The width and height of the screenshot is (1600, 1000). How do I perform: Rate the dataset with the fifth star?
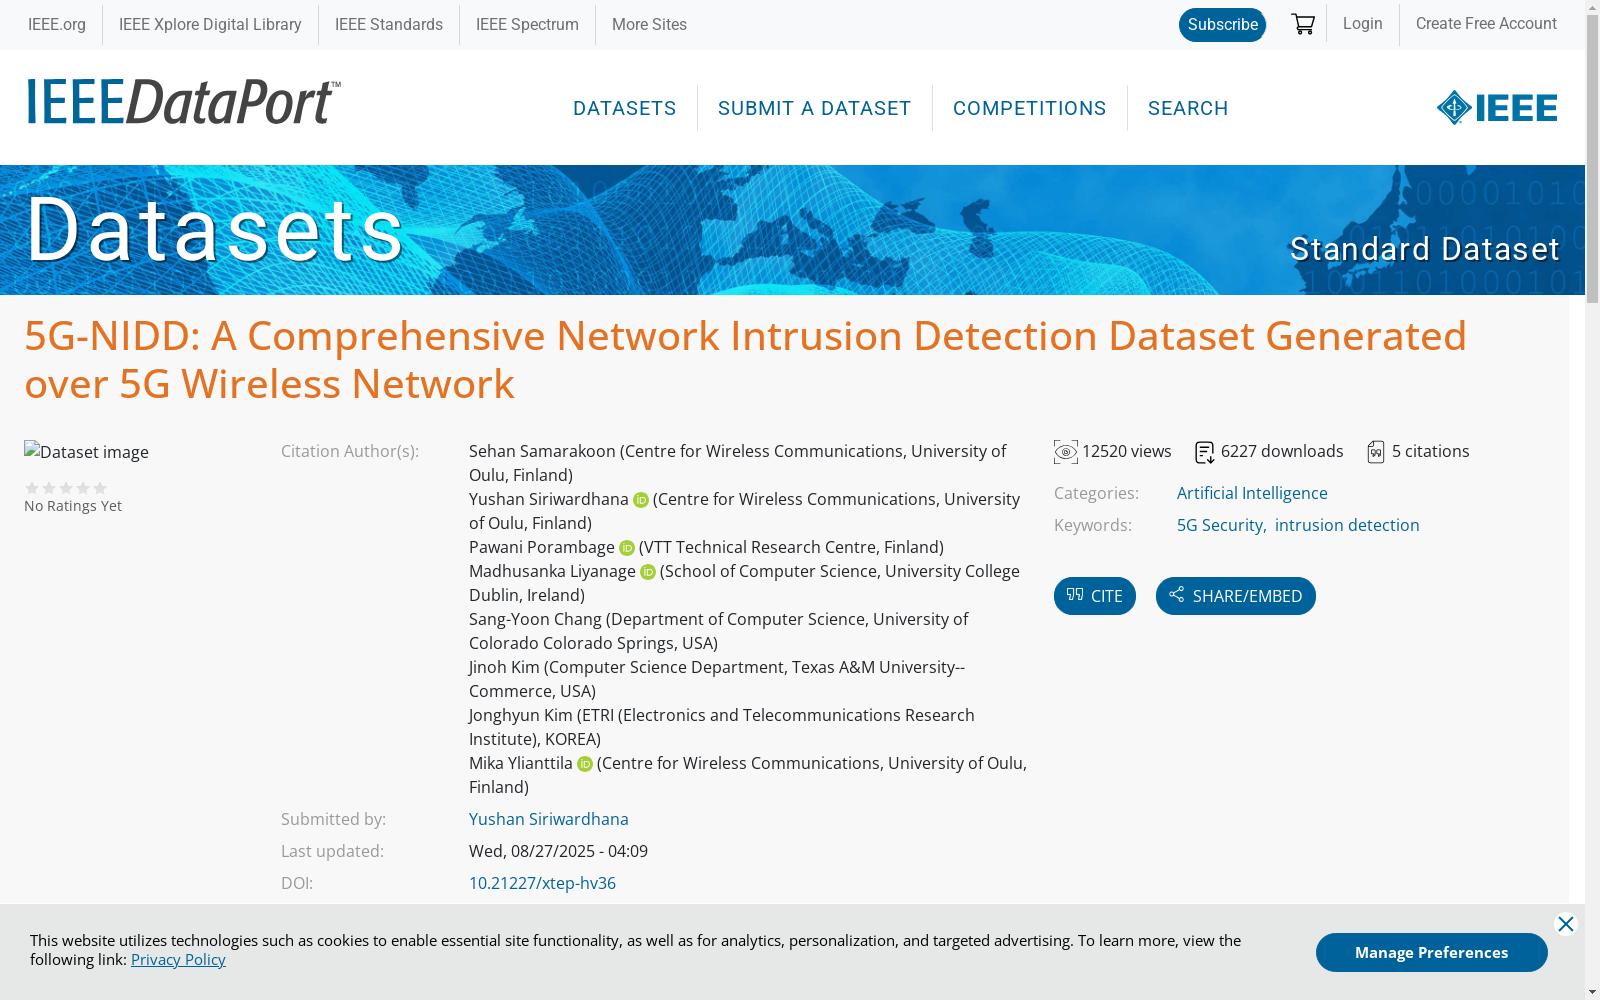pos(100,488)
